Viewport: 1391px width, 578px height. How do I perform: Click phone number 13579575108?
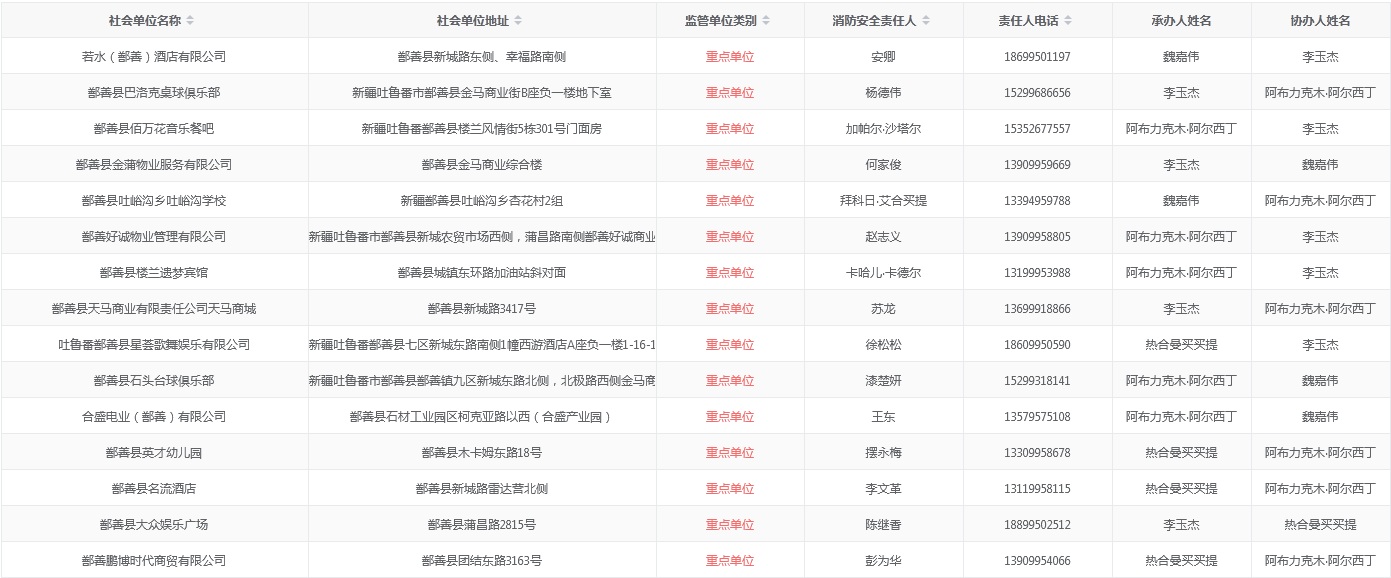[1037, 417]
